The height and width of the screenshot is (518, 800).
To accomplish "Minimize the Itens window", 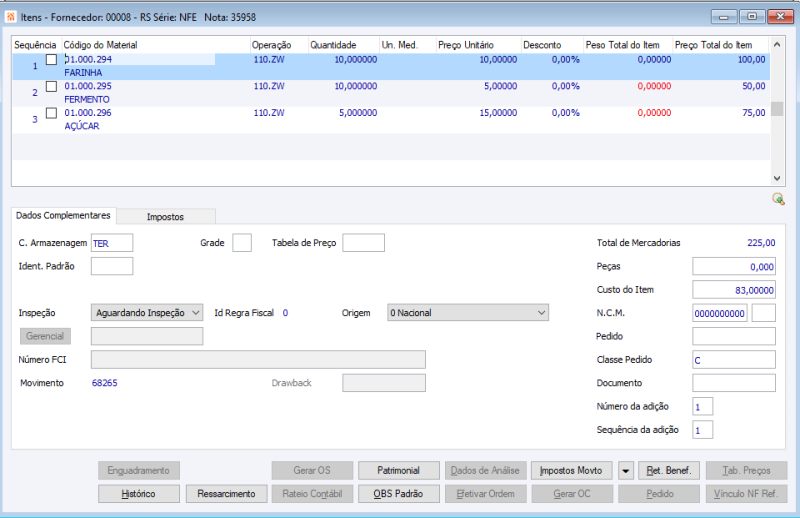I will click(x=725, y=16).
